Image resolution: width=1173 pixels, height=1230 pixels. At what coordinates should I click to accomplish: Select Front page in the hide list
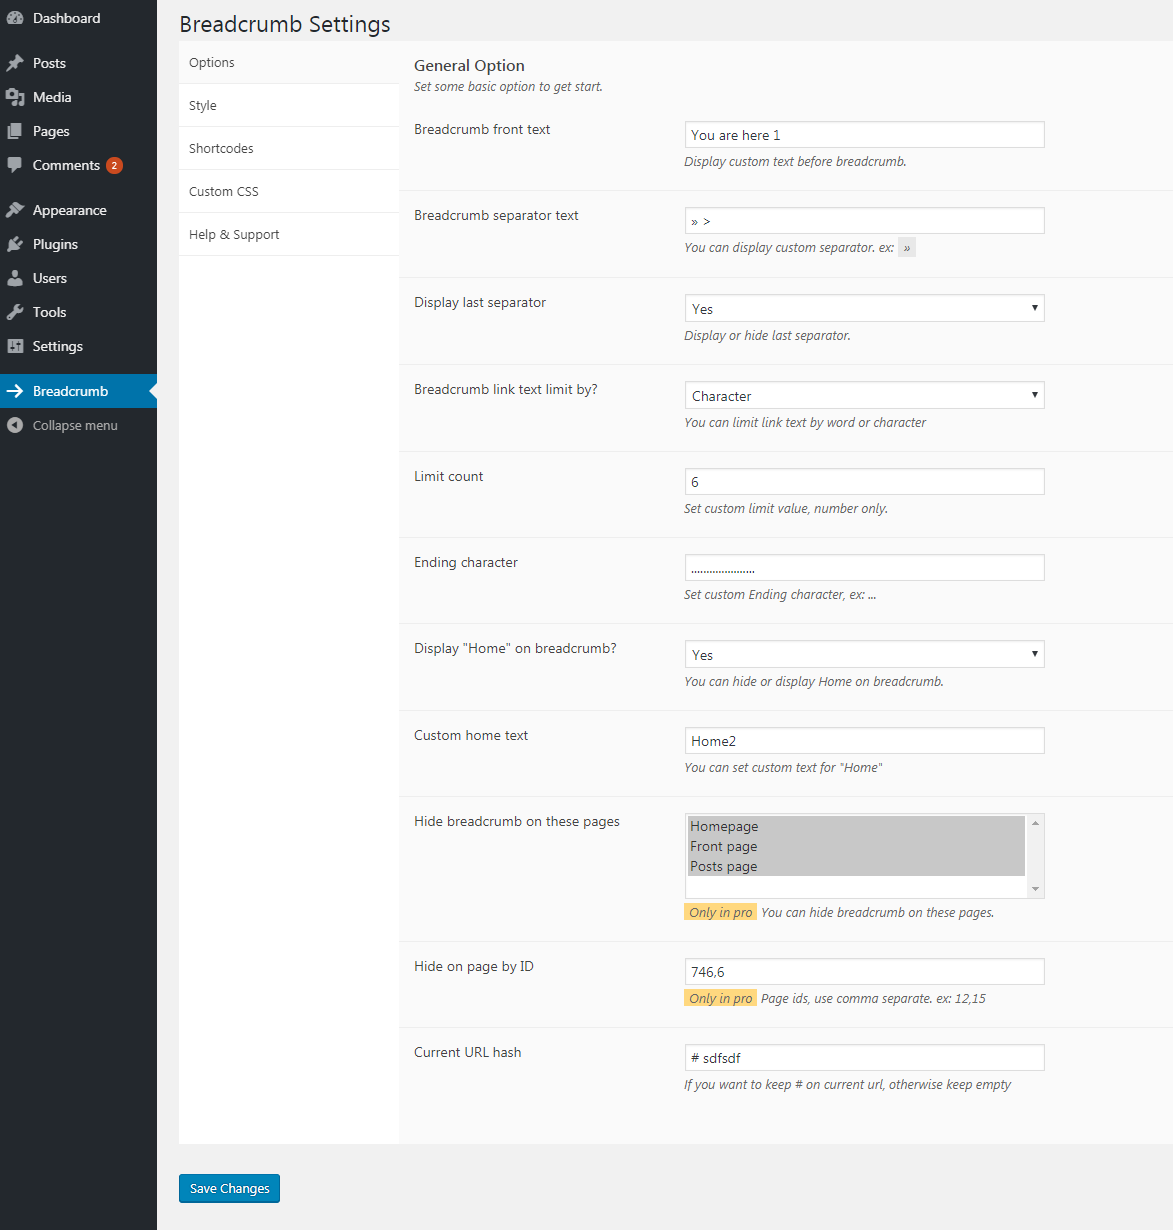point(723,845)
